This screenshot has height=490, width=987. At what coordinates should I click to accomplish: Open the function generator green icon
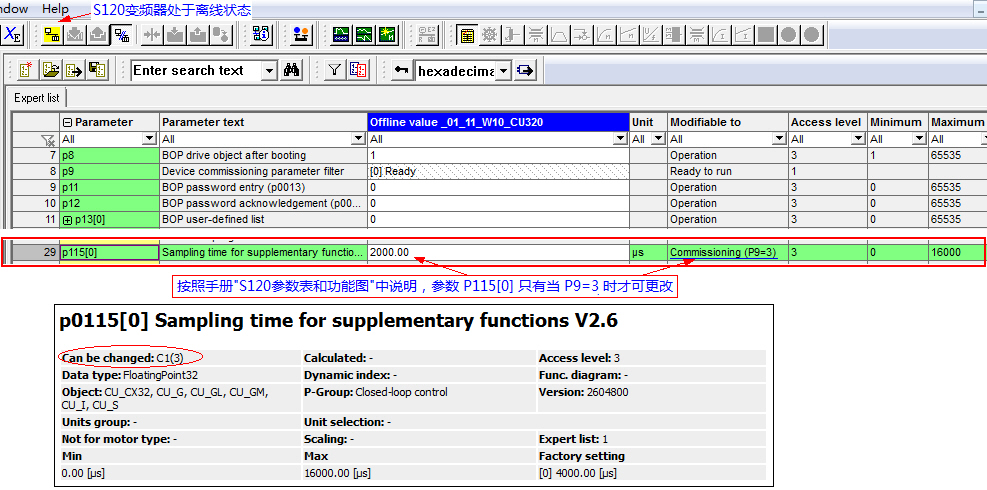click(364, 35)
